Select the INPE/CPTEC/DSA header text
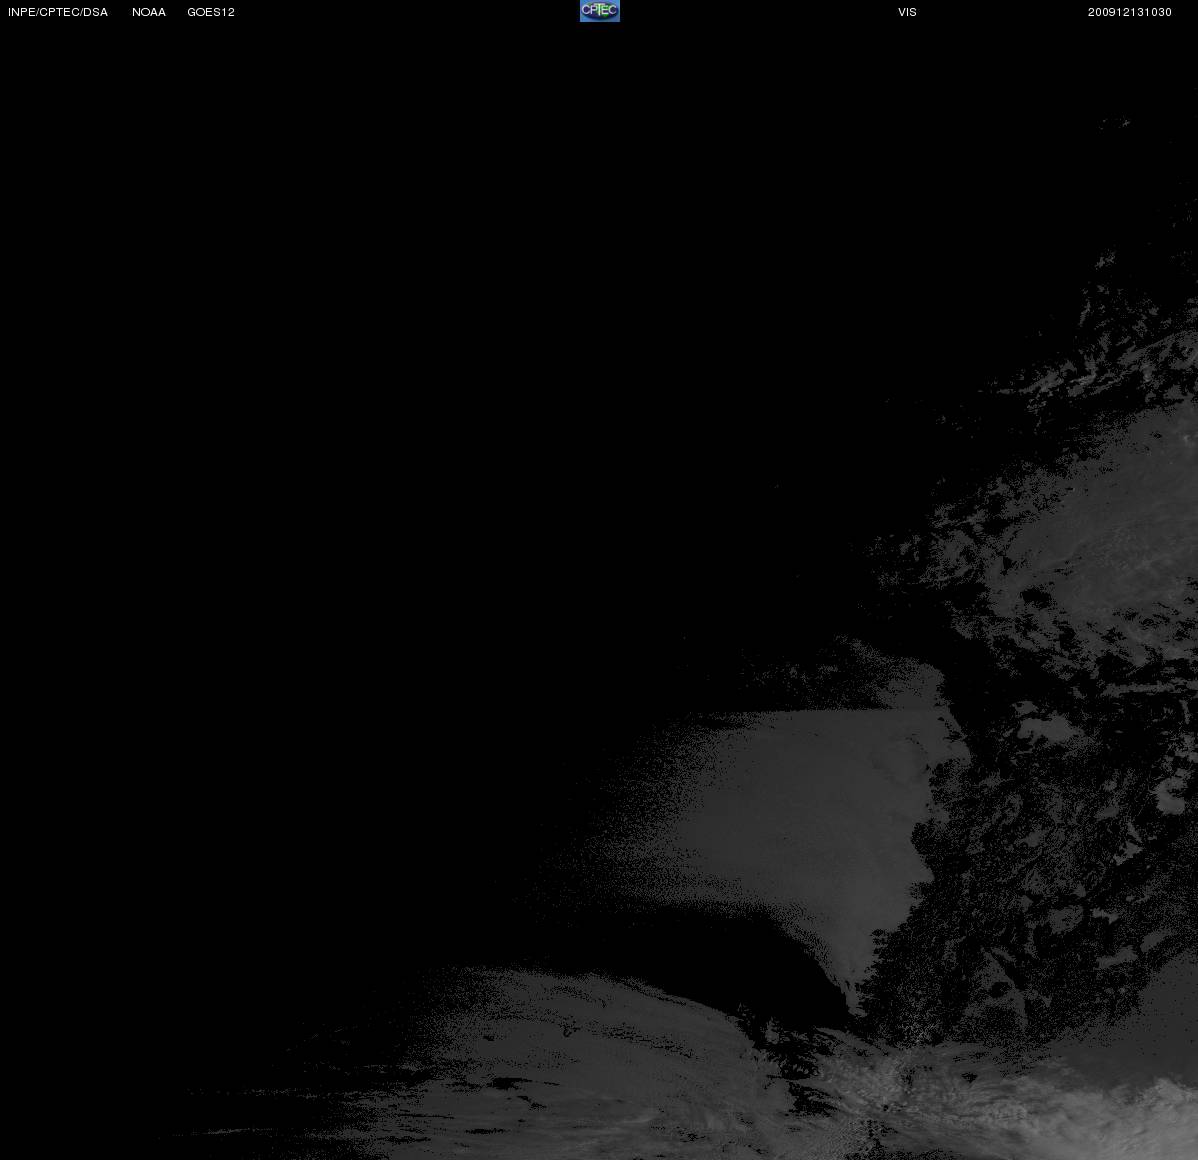This screenshot has height=1160, width=1198. [x=58, y=12]
